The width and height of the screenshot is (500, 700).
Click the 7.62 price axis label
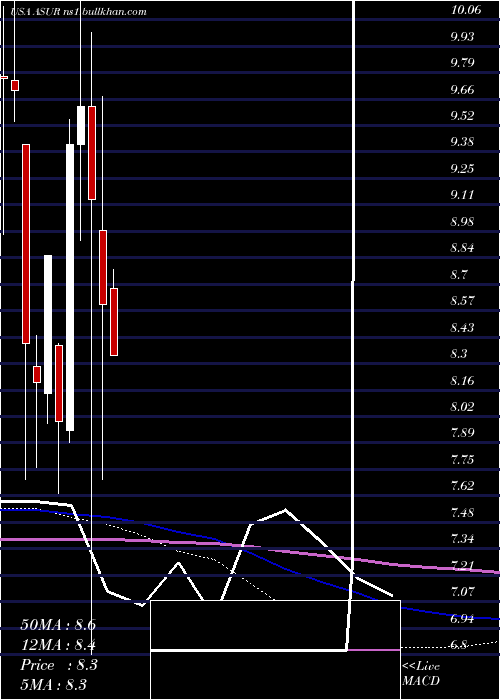pos(462,485)
